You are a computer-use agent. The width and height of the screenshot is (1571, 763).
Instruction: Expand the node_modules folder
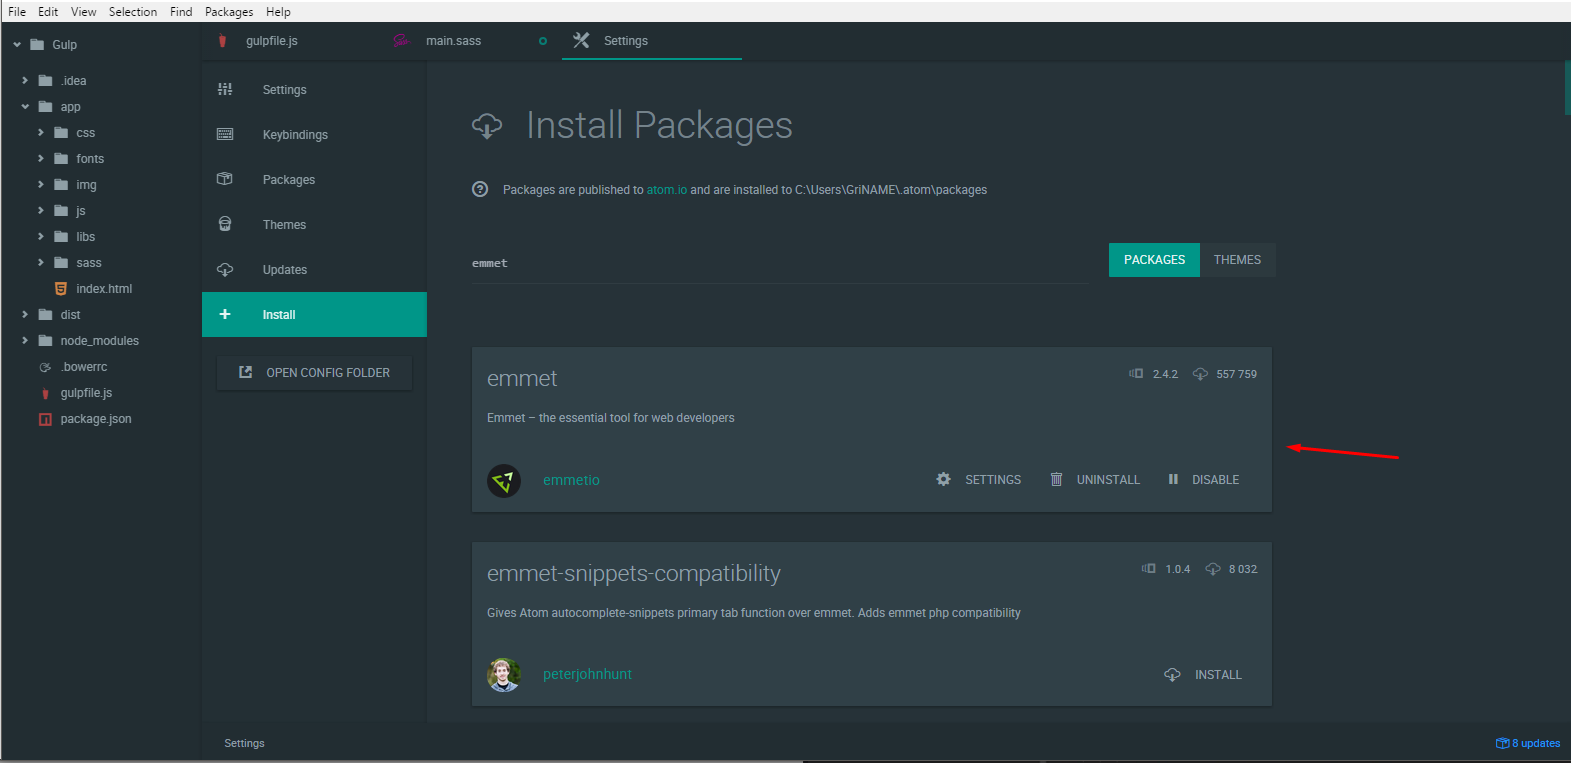click(25, 340)
